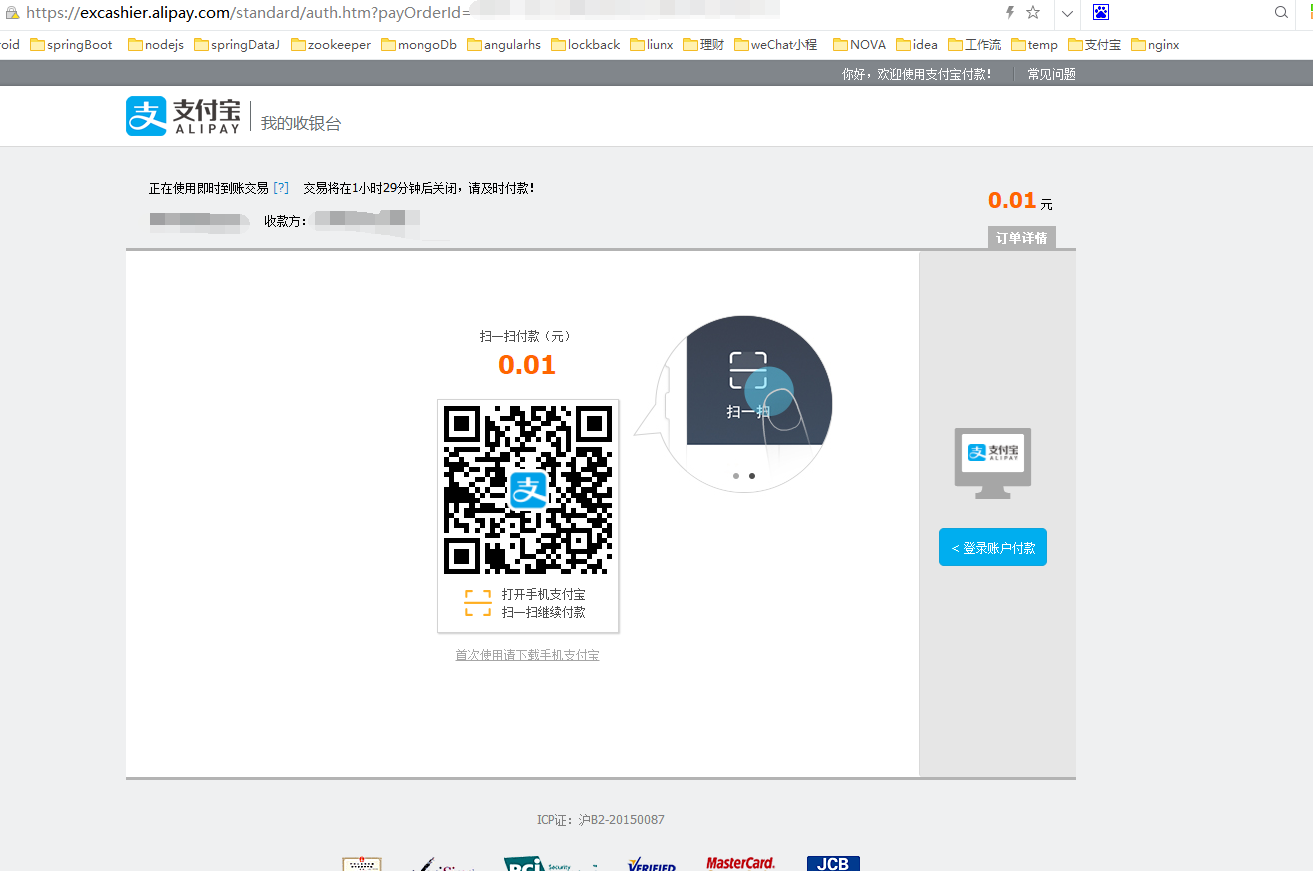Expand 订单详情 order details tab
1313x871 pixels.
1021,238
